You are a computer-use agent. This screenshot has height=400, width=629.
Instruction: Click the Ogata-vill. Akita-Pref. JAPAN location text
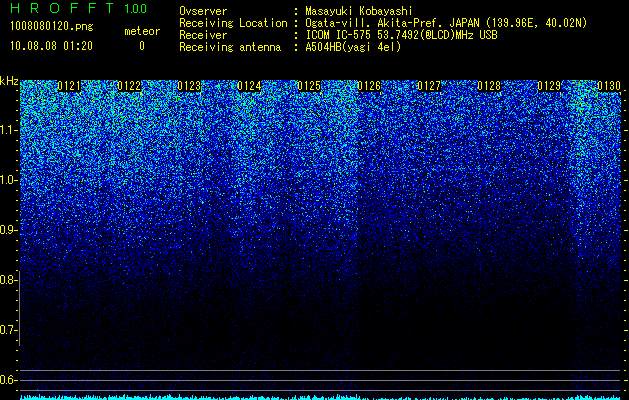[446, 23]
